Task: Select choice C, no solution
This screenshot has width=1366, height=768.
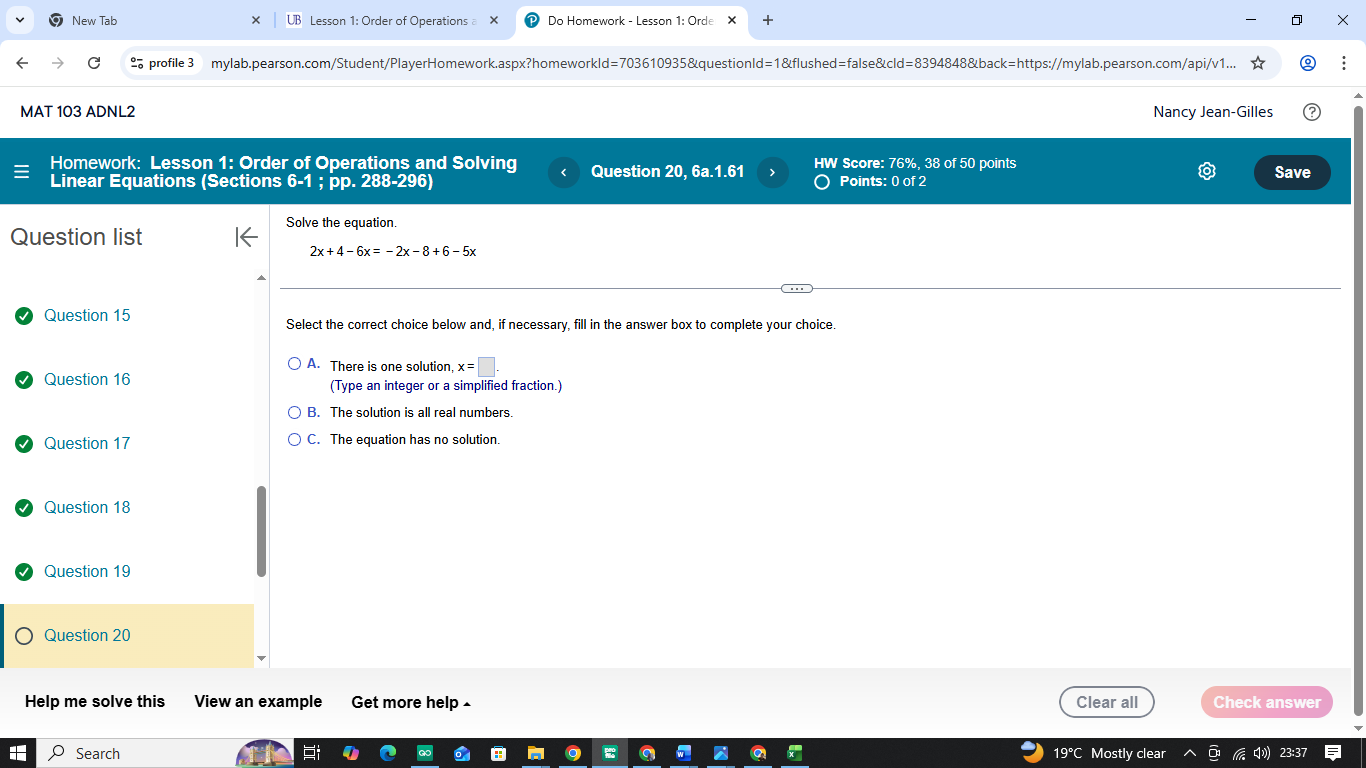Action: click(294, 439)
